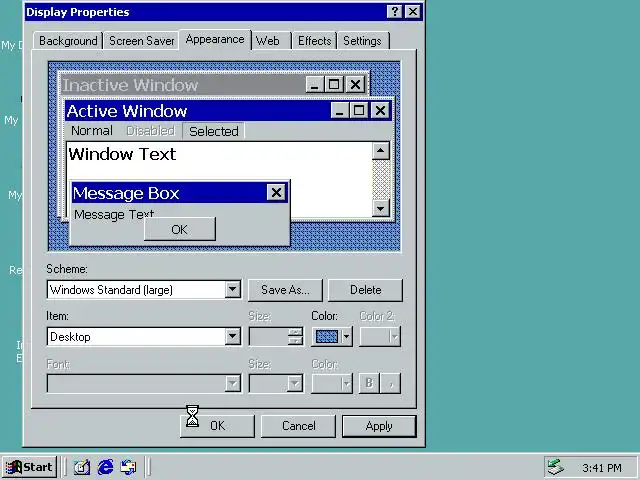Select the Appearance tab
This screenshot has width=640, height=480.
pyautogui.click(x=215, y=40)
